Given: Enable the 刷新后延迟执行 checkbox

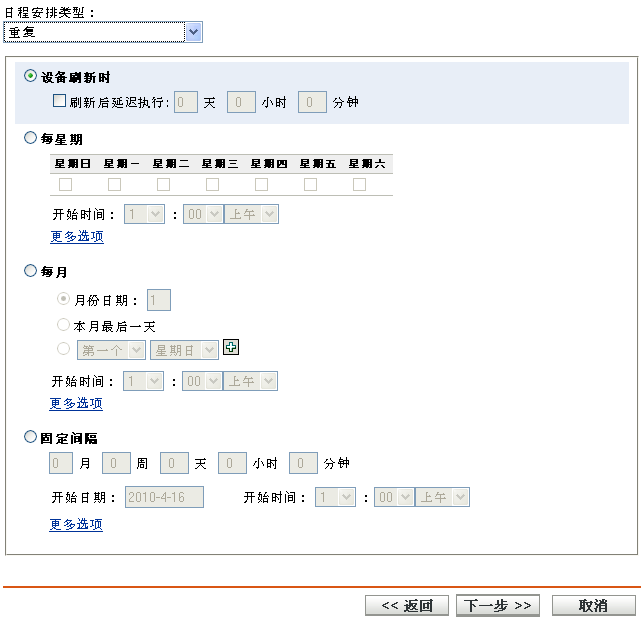Looking at the screenshot, I should pyautogui.click(x=59, y=100).
